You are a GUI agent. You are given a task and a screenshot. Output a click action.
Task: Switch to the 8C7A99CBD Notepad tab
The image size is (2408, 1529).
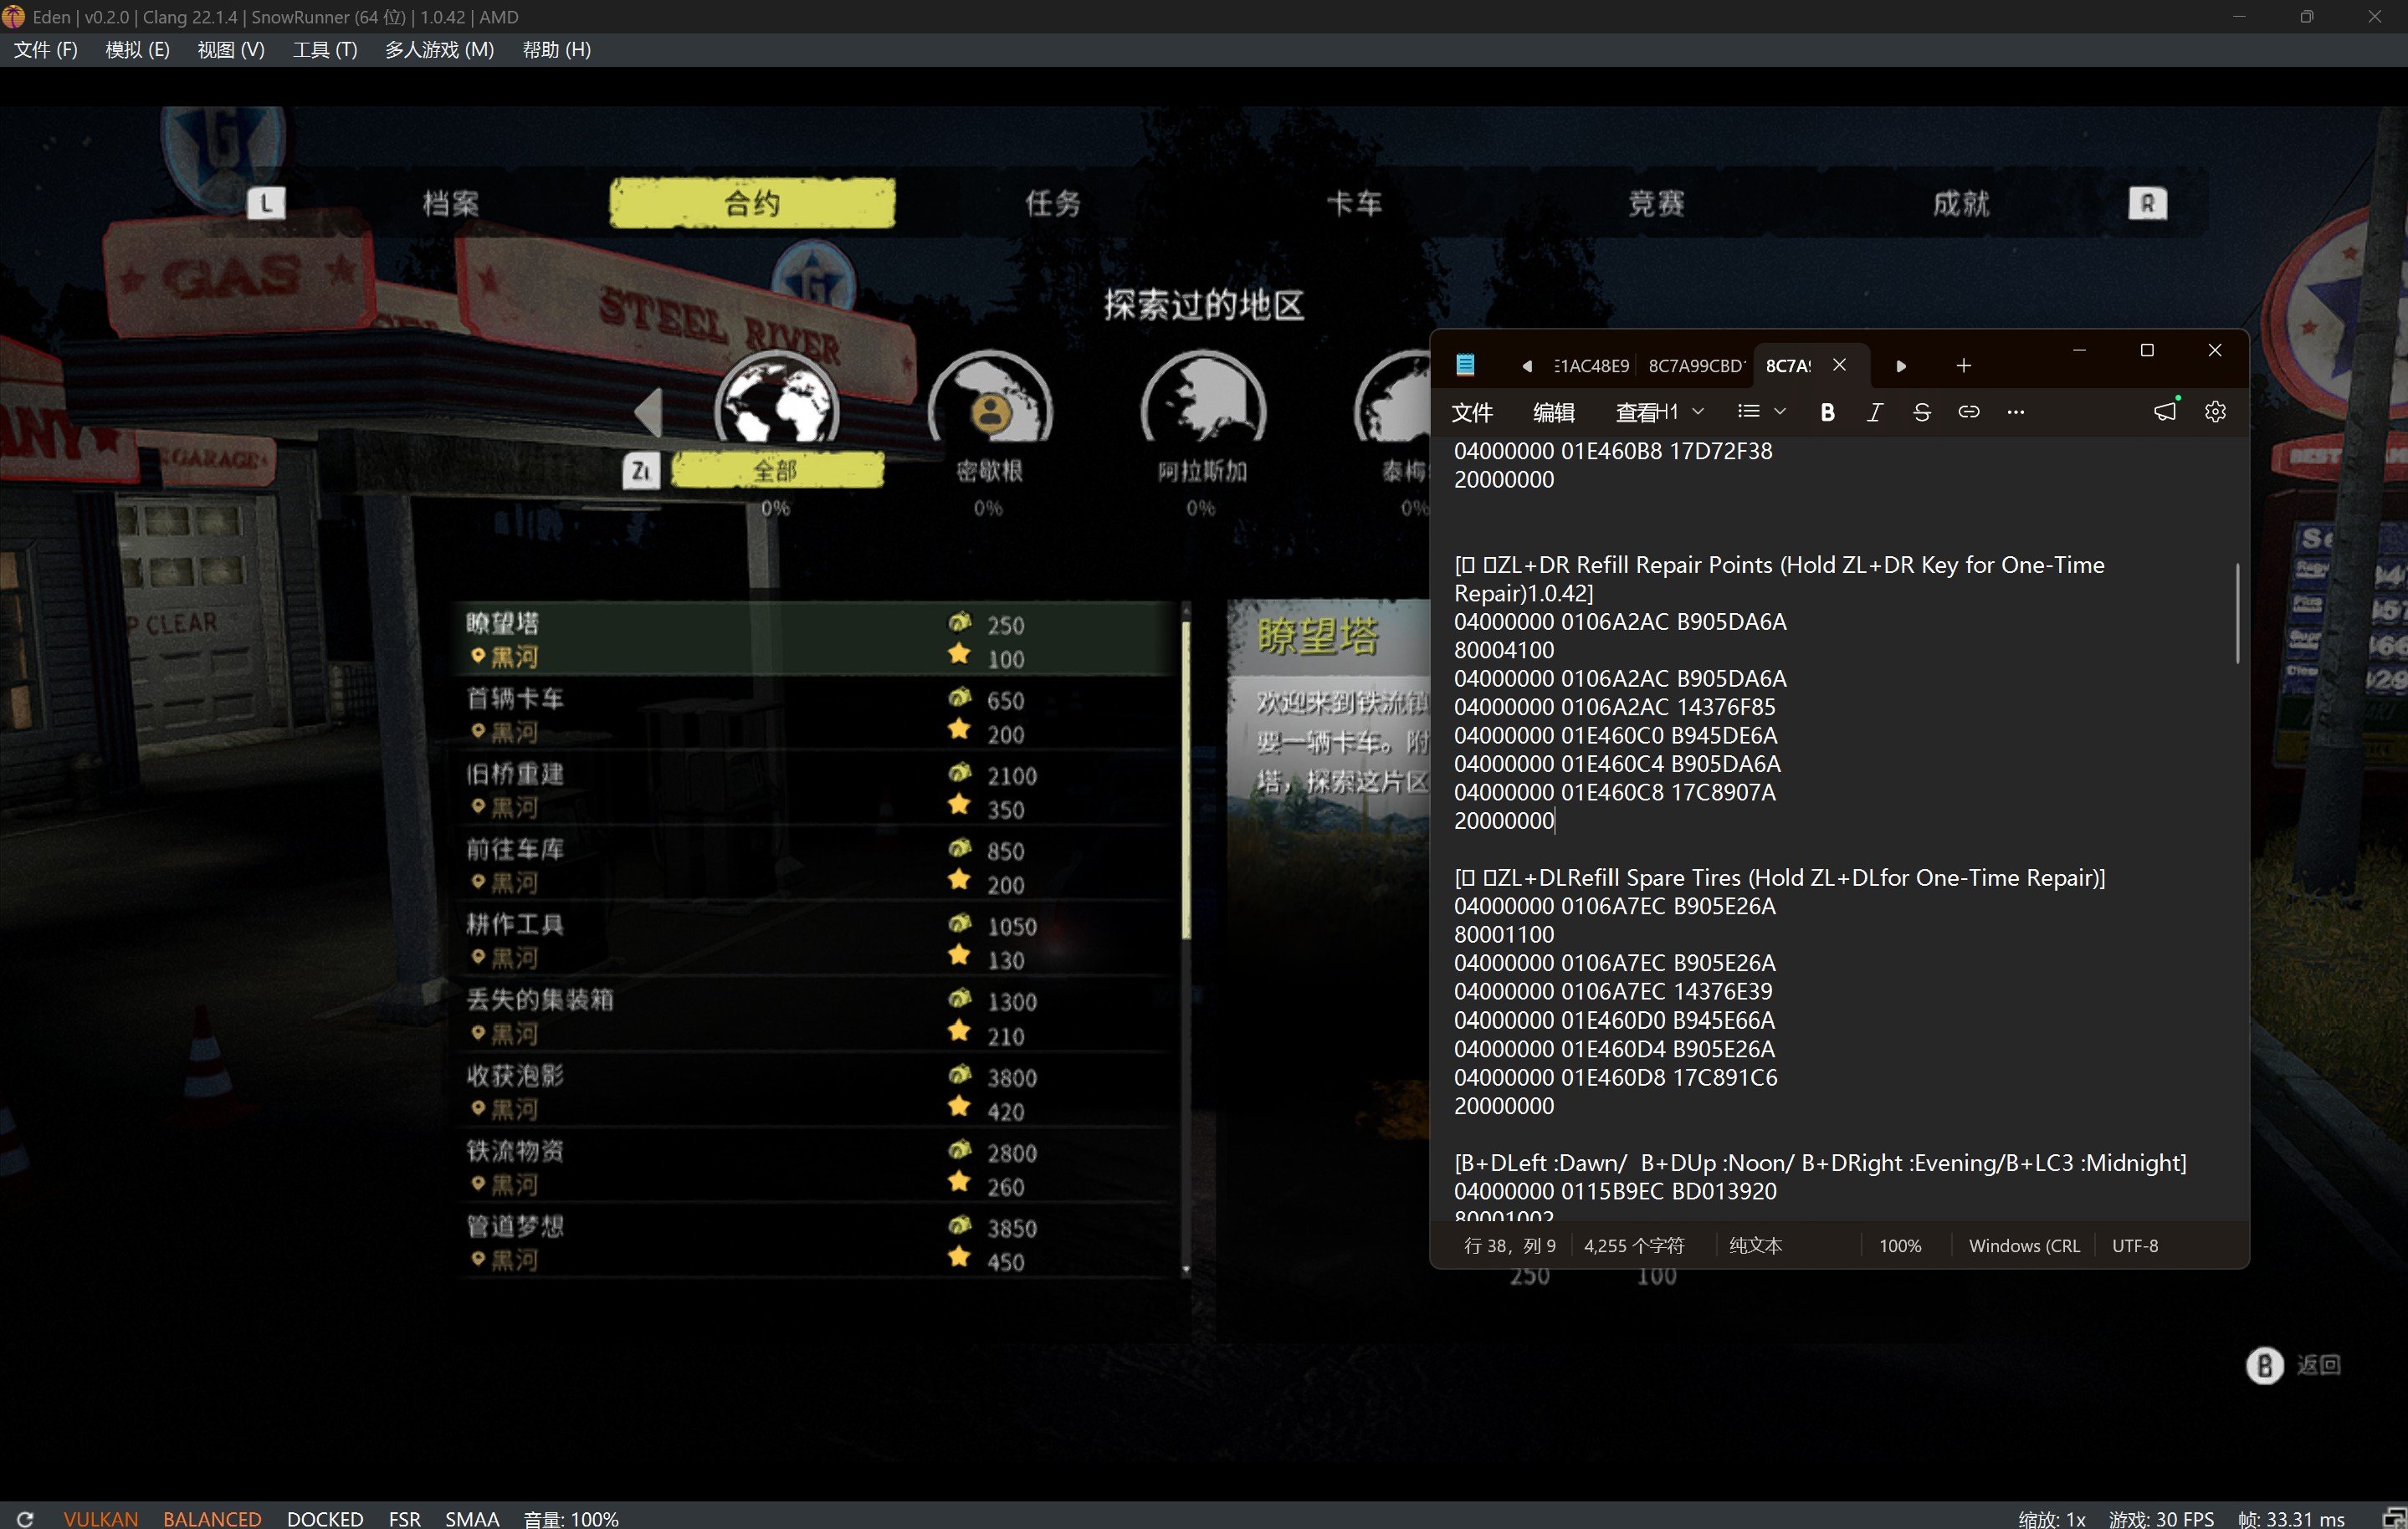pos(1696,366)
